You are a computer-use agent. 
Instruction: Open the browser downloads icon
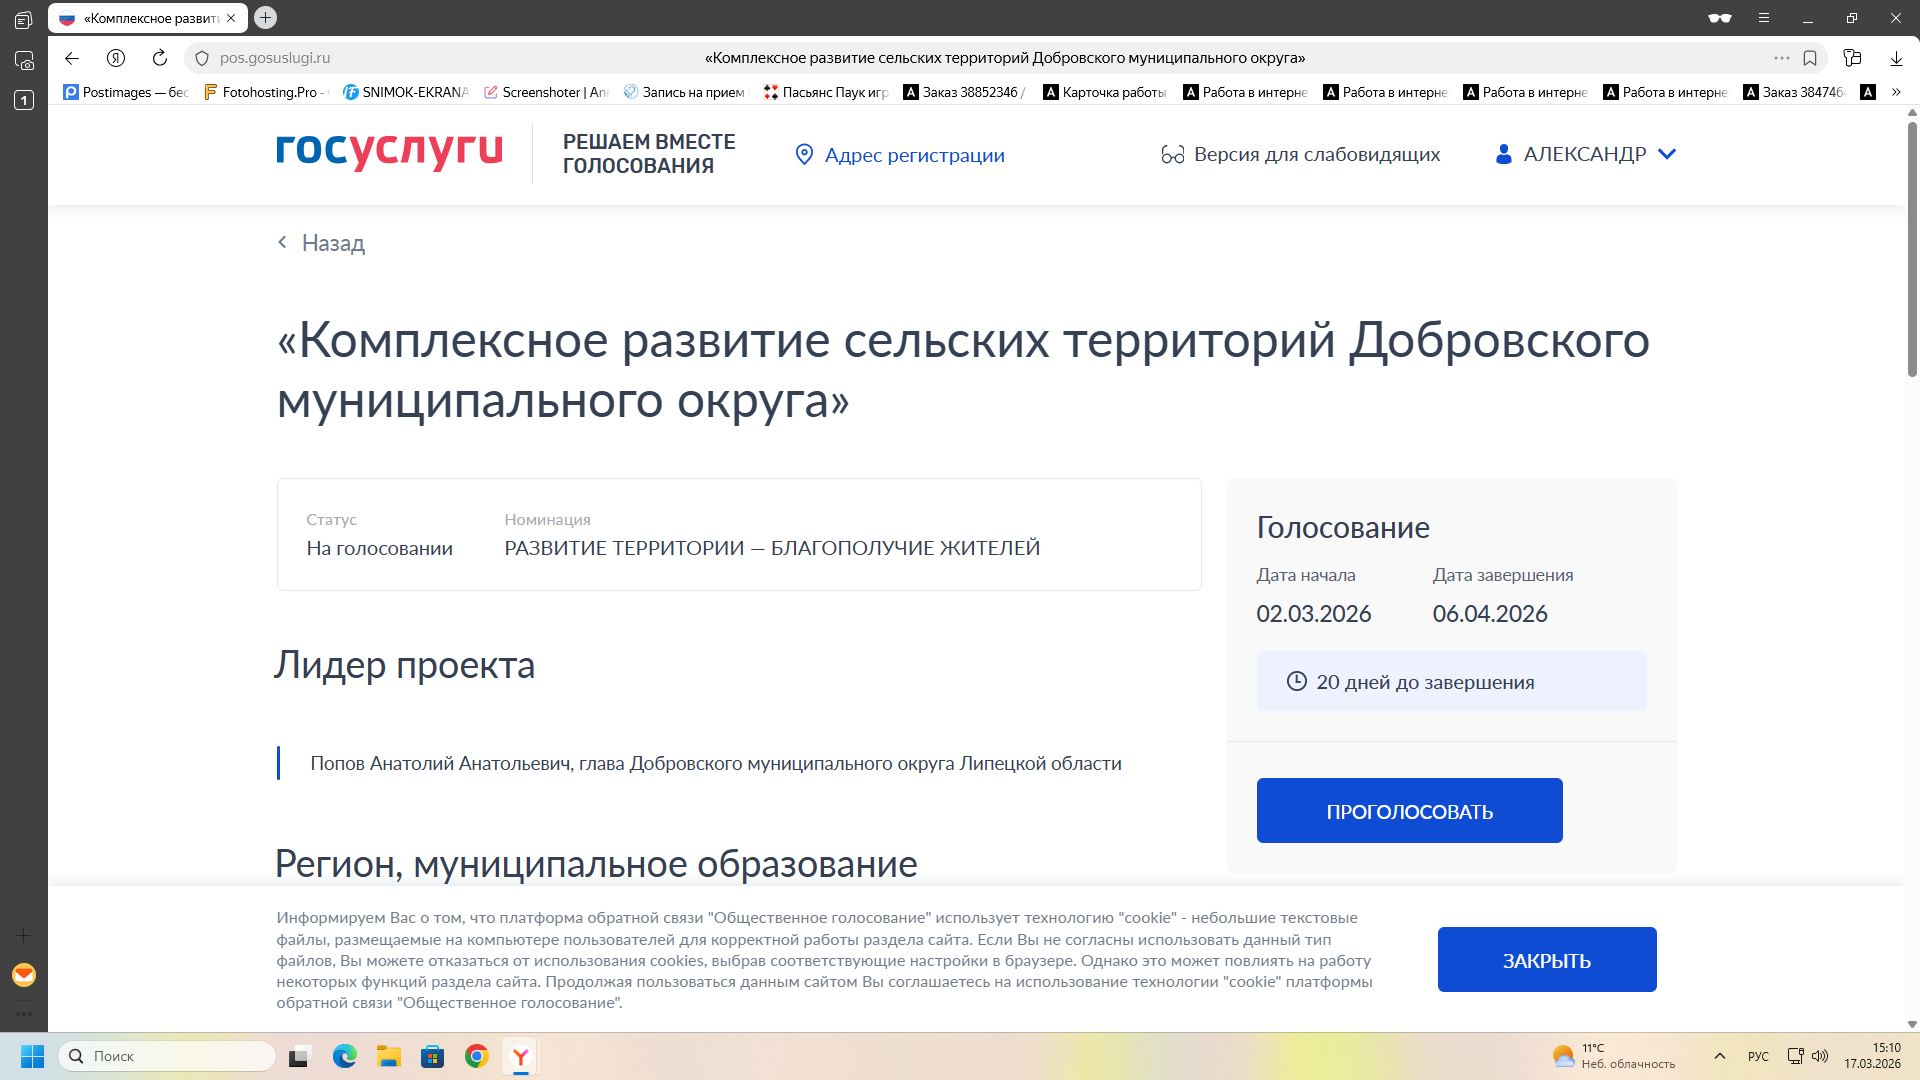1896,58
